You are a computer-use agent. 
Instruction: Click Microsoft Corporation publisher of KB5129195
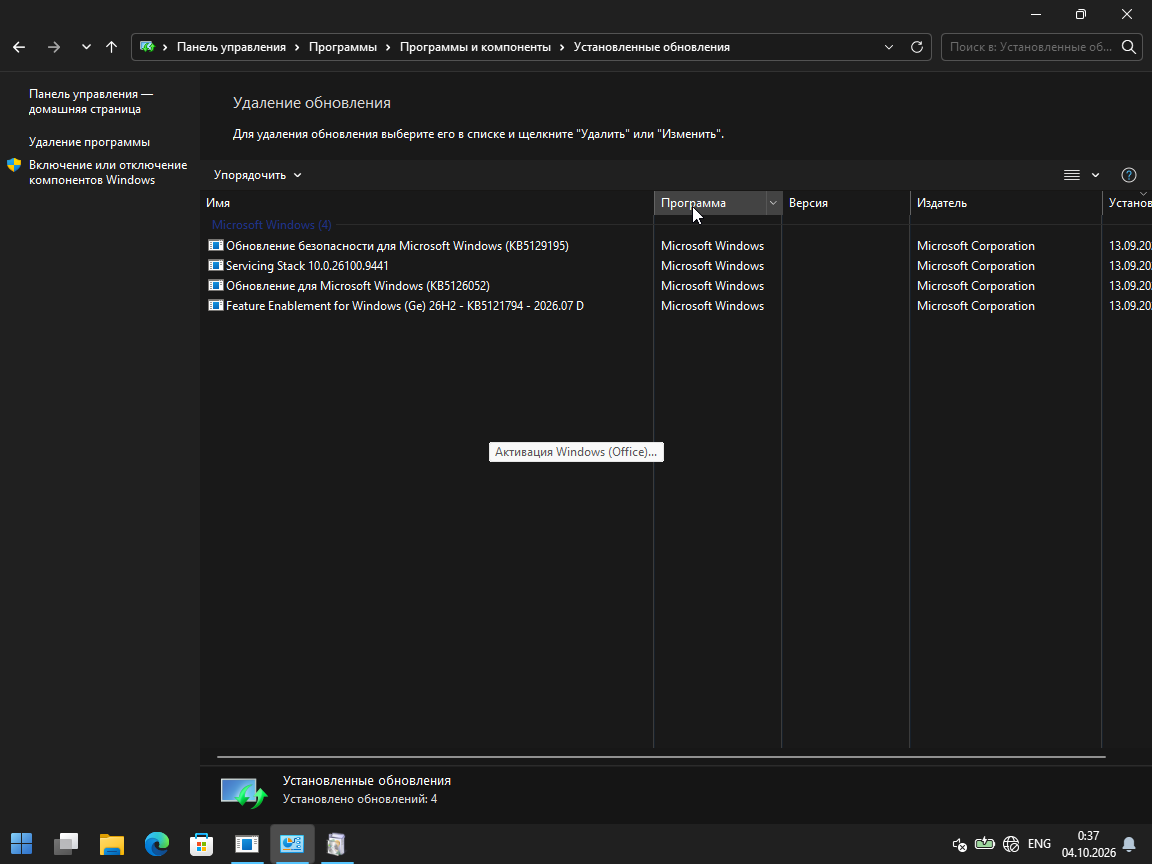(976, 245)
